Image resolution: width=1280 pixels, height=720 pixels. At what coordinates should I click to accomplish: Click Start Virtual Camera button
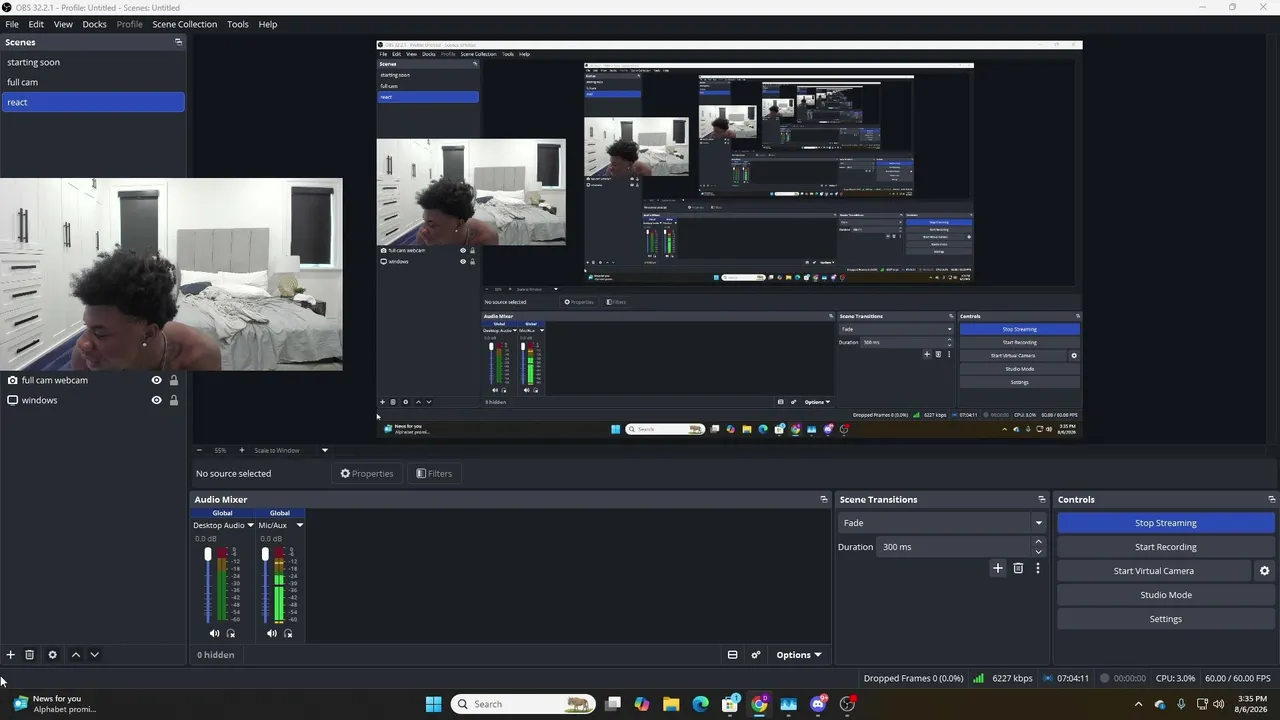(x=1153, y=571)
